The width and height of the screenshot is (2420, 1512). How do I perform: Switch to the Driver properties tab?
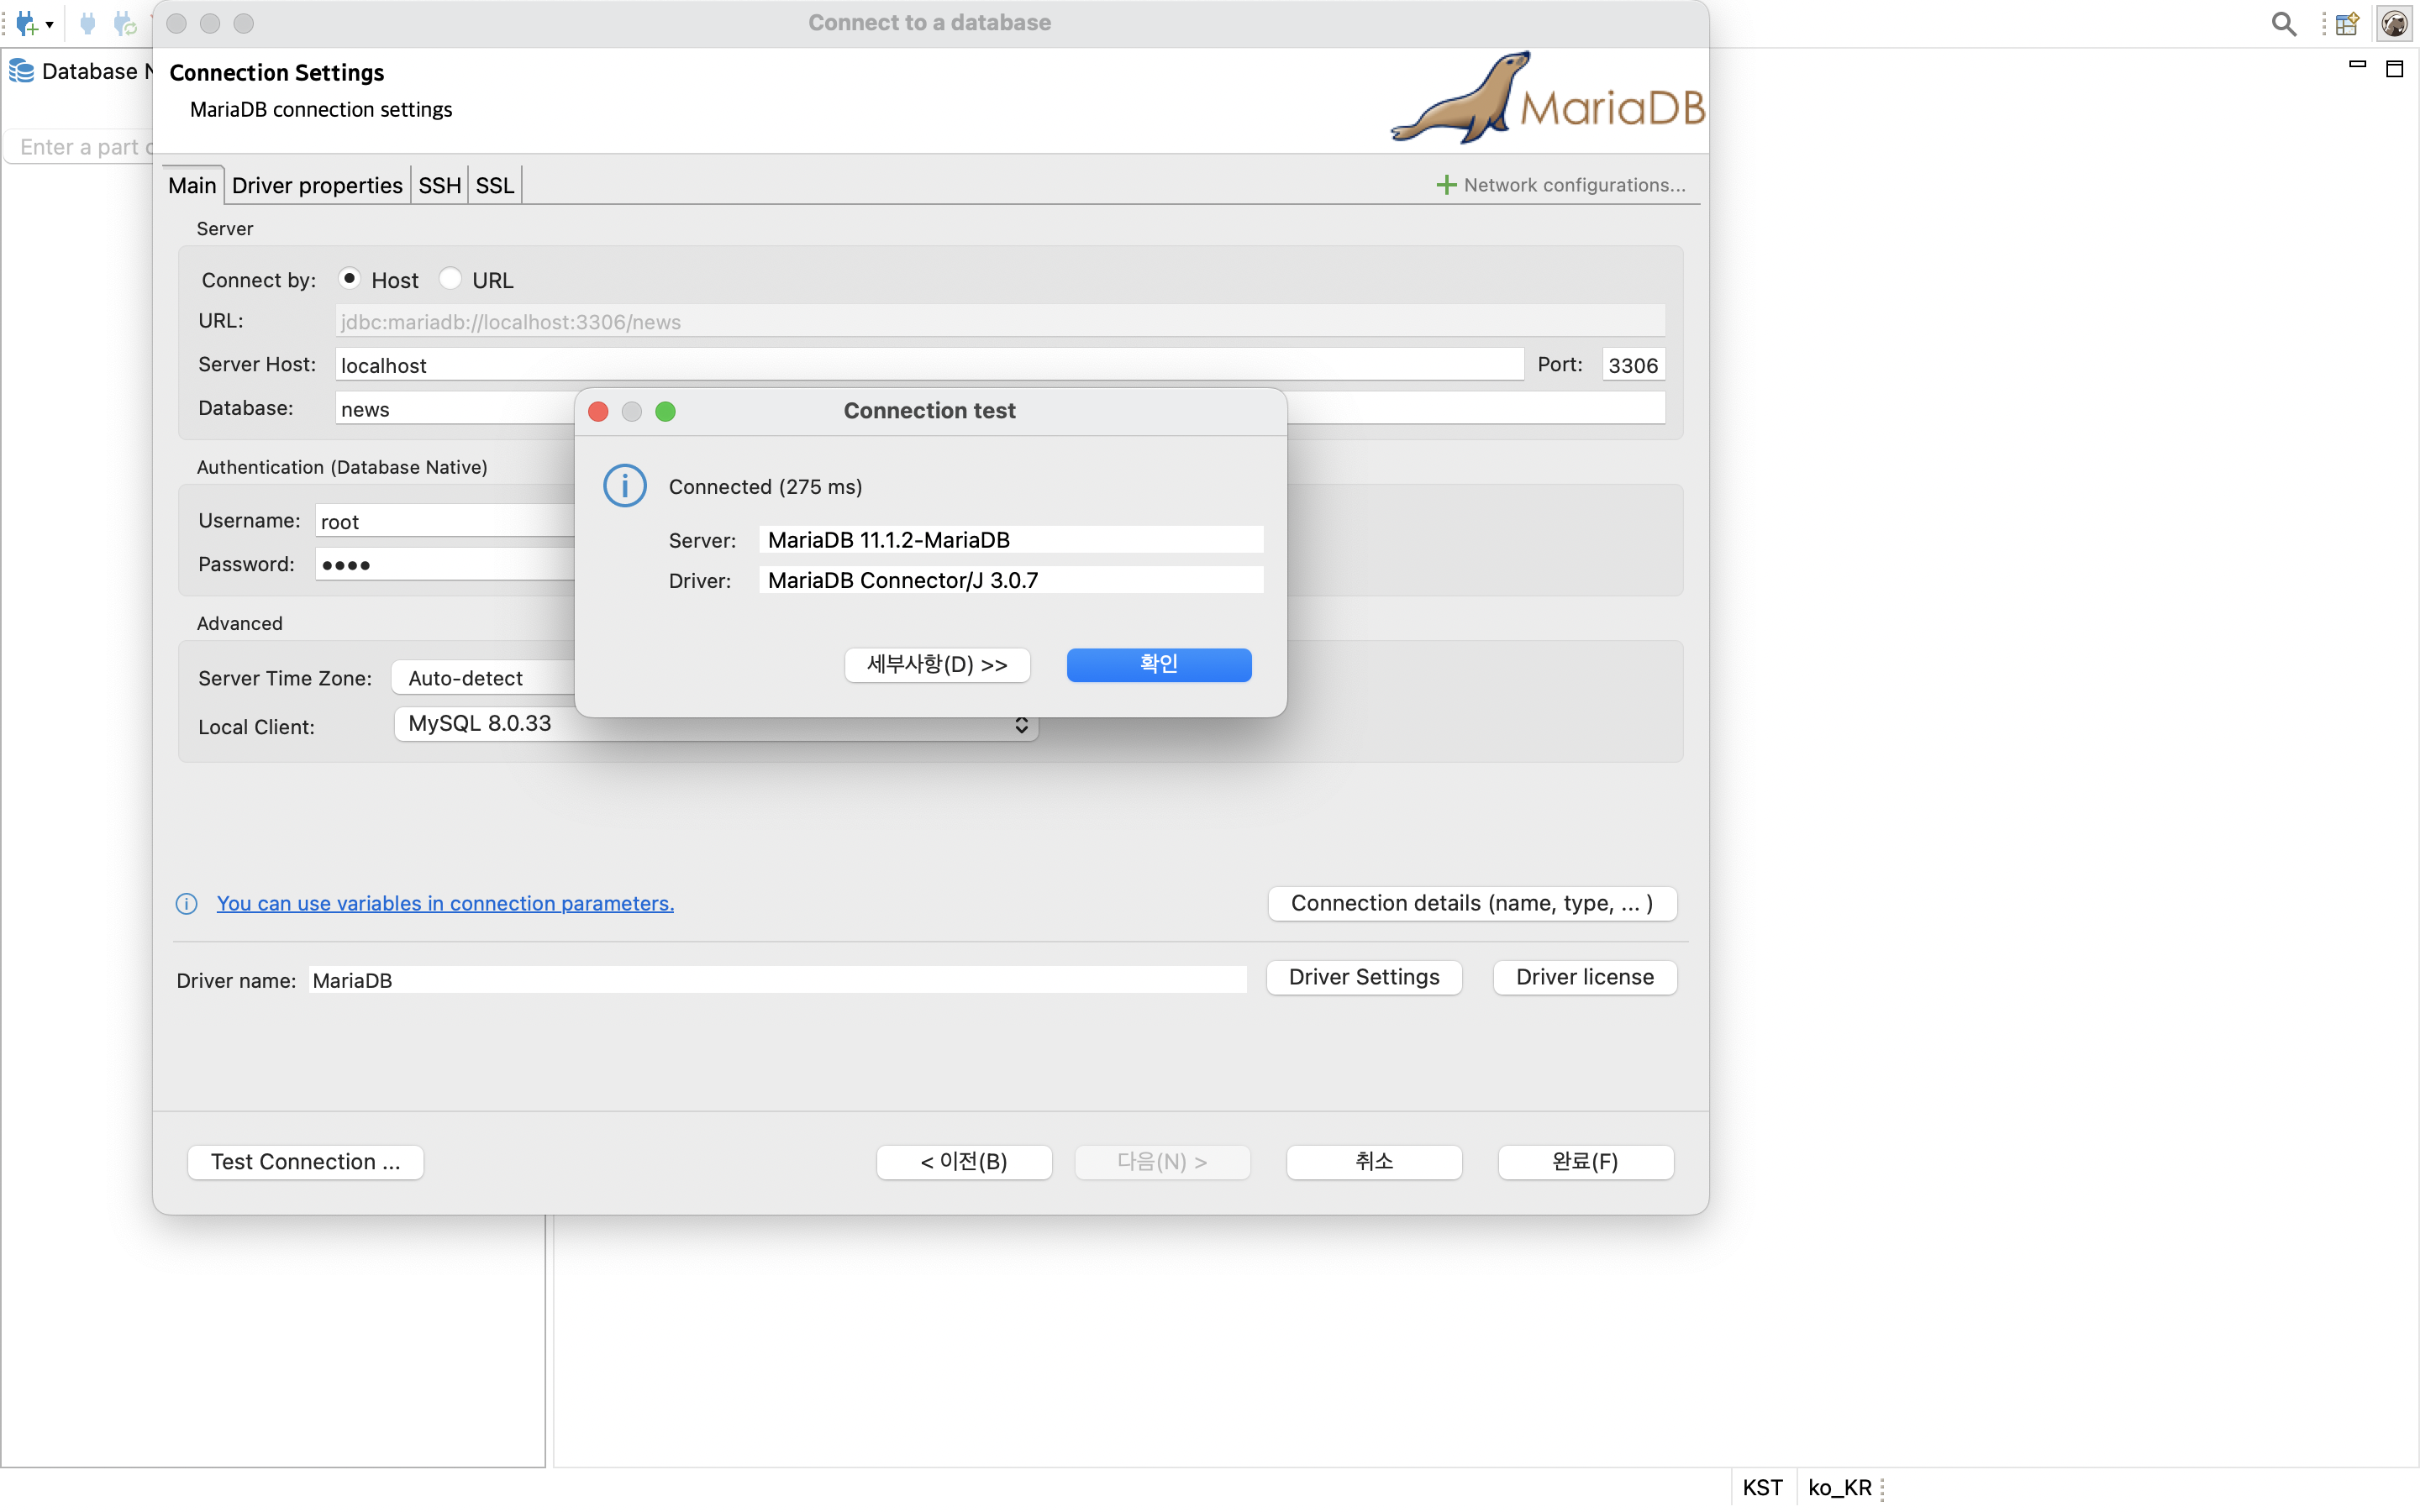pos(317,184)
